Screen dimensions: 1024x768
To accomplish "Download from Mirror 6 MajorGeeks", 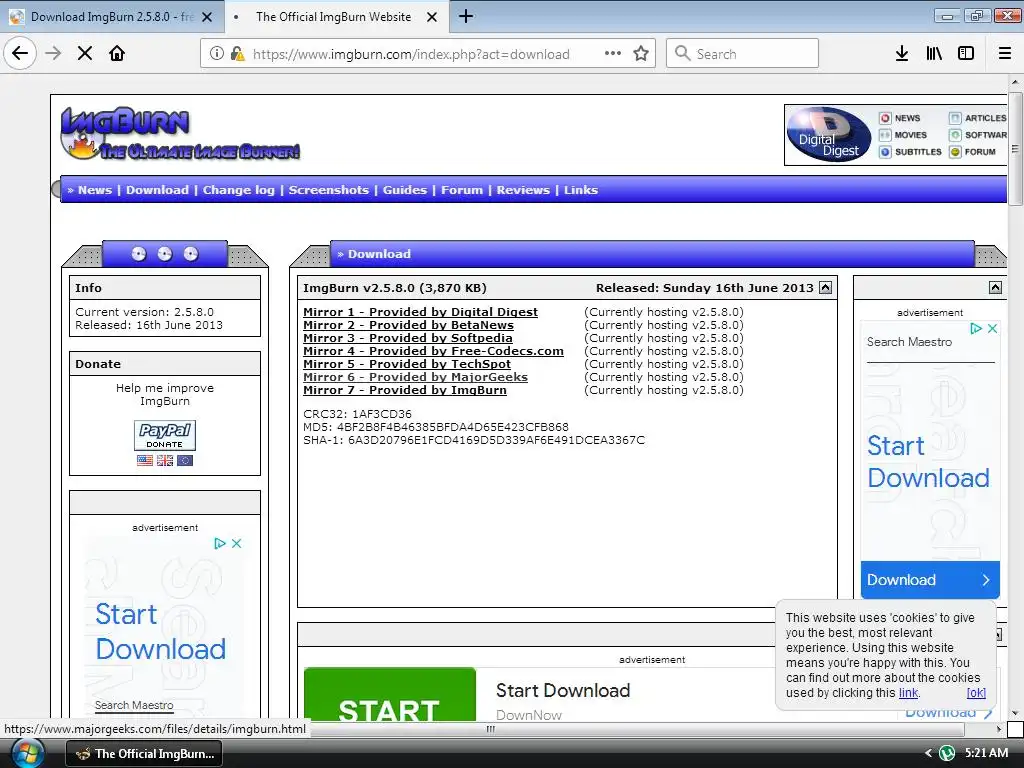I will click(x=415, y=377).
